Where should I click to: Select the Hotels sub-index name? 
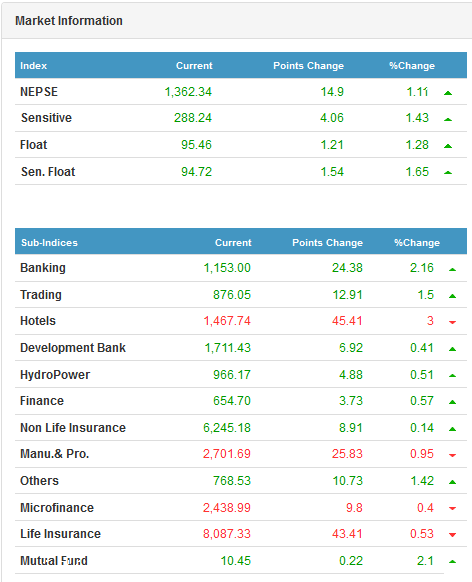(38, 321)
